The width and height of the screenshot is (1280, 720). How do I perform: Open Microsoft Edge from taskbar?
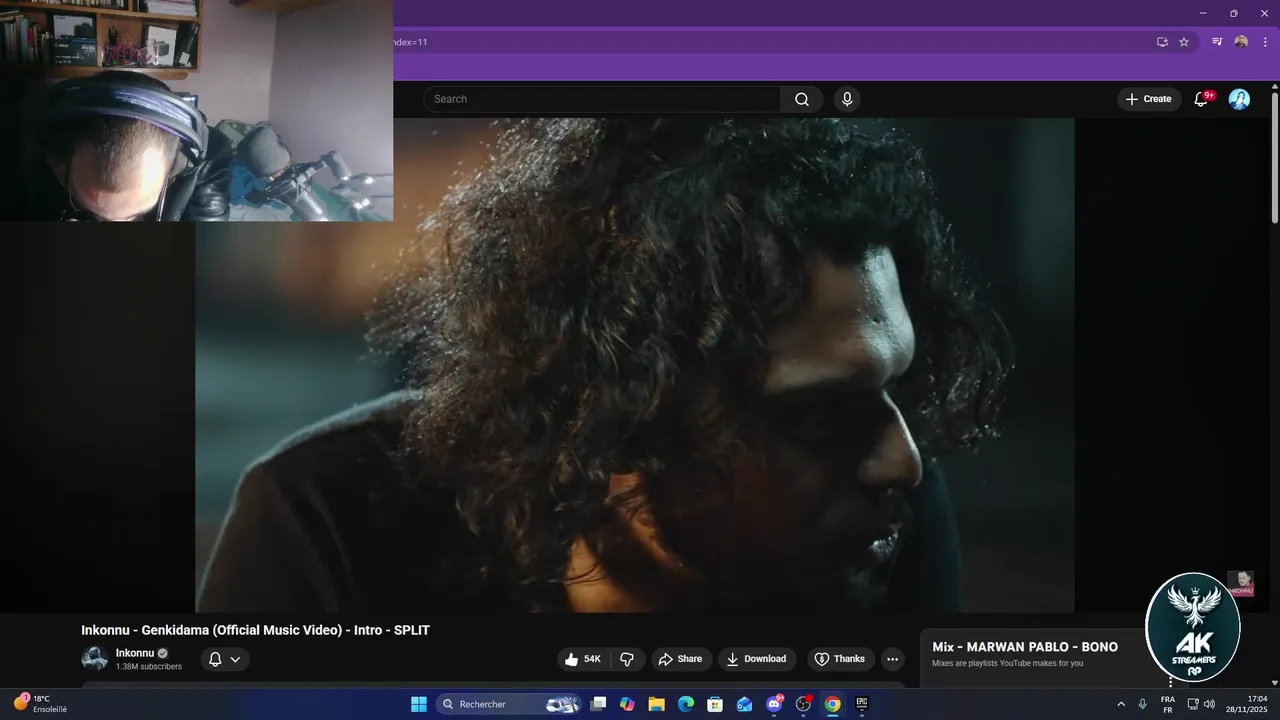686,704
